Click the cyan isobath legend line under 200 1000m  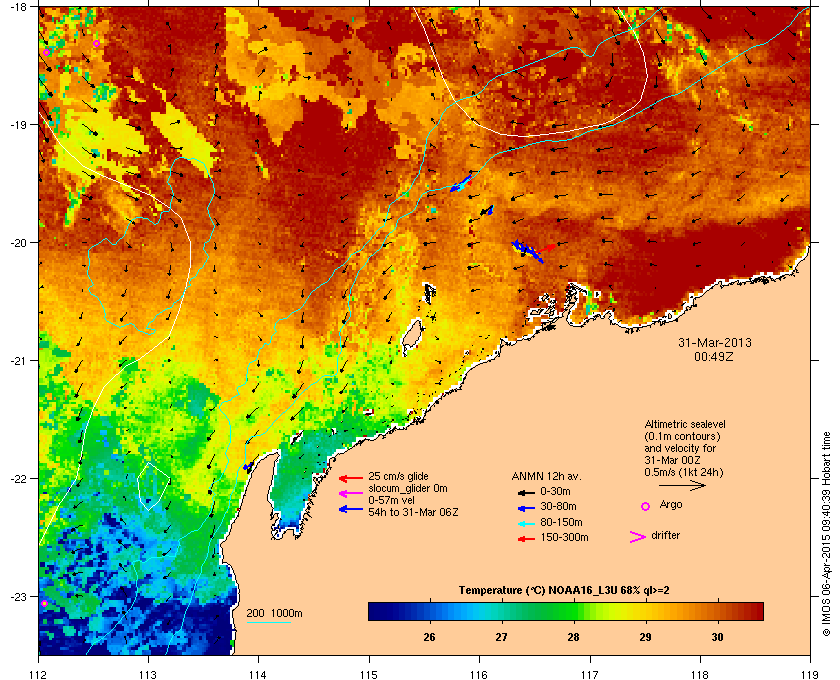269,623
